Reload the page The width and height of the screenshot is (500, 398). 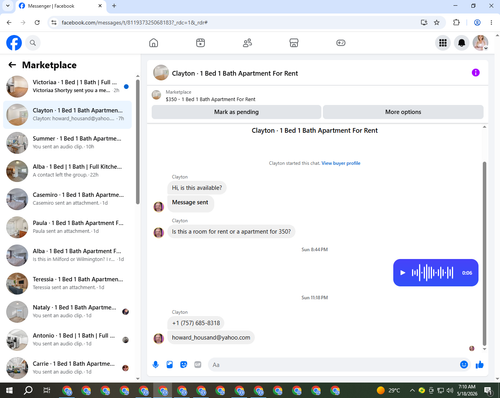[37, 22]
